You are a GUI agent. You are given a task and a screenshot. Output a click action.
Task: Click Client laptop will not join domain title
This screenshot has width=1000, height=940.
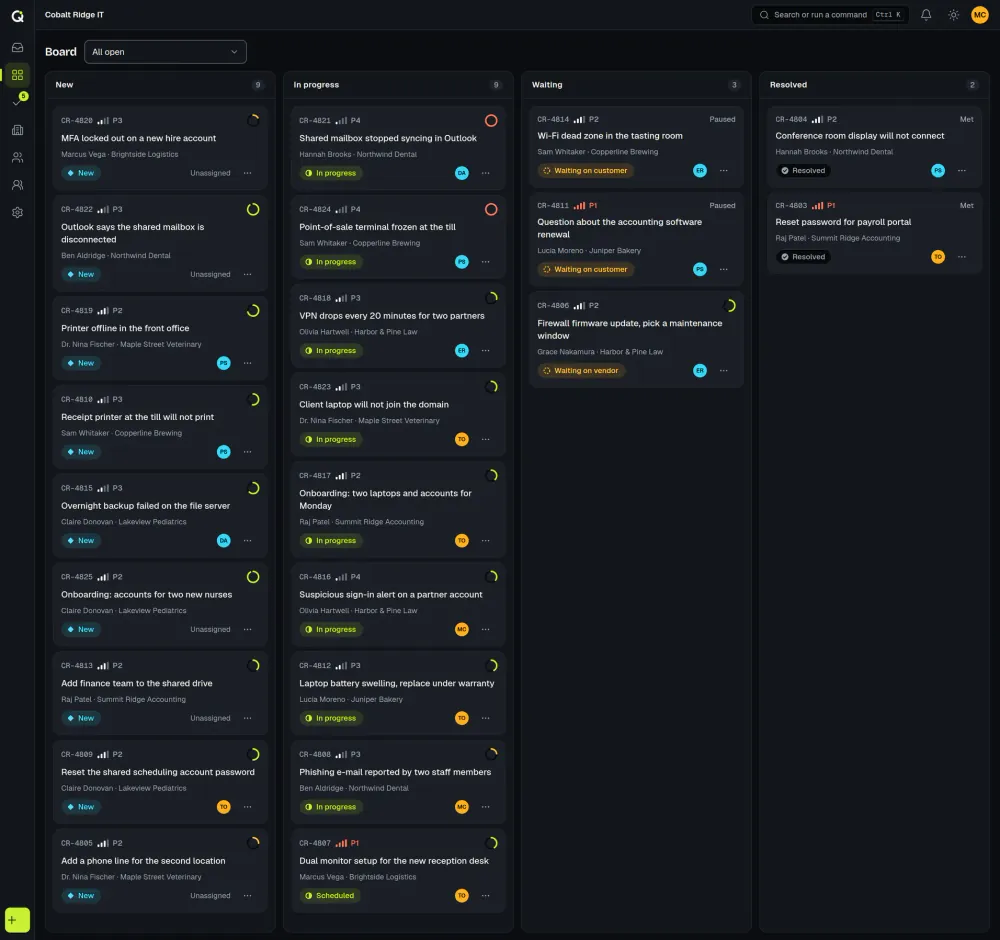point(374,404)
